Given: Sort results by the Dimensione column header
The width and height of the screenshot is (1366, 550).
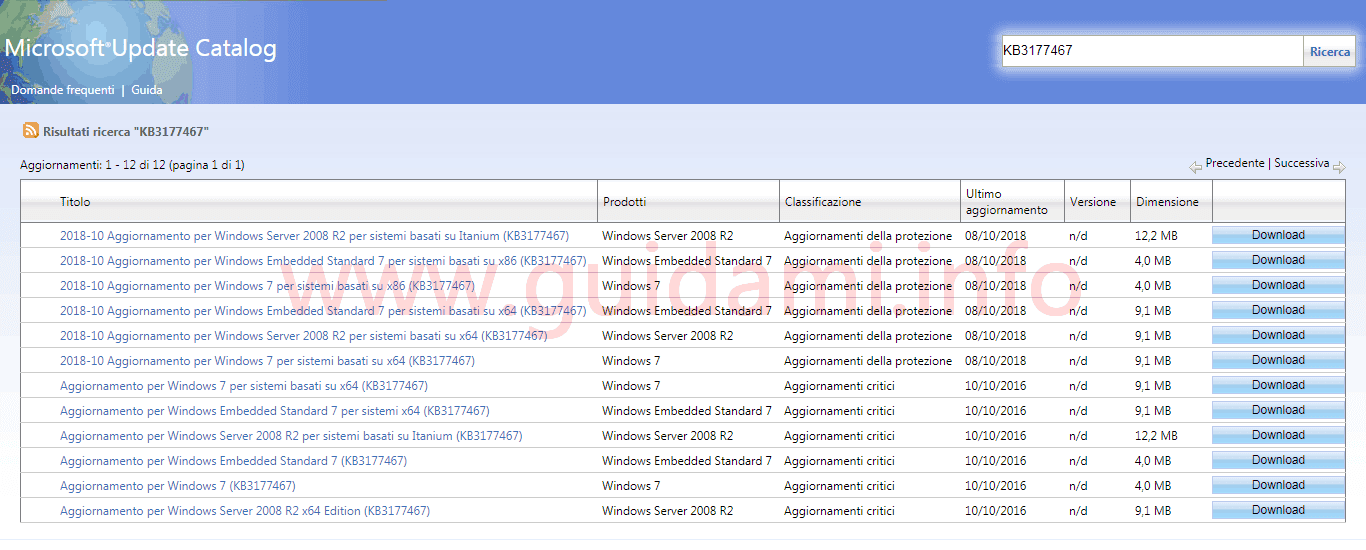Looking at the screenshot, I should coord(1167,202).
